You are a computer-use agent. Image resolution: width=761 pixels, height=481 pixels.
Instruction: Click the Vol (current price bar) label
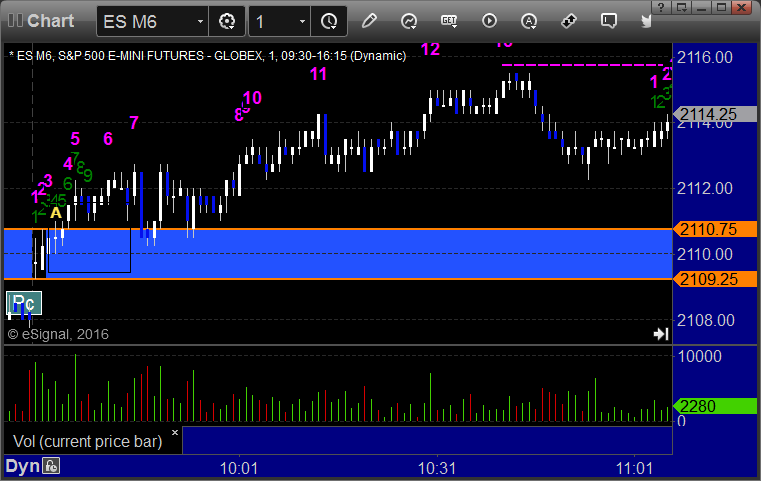click(87, 441)
